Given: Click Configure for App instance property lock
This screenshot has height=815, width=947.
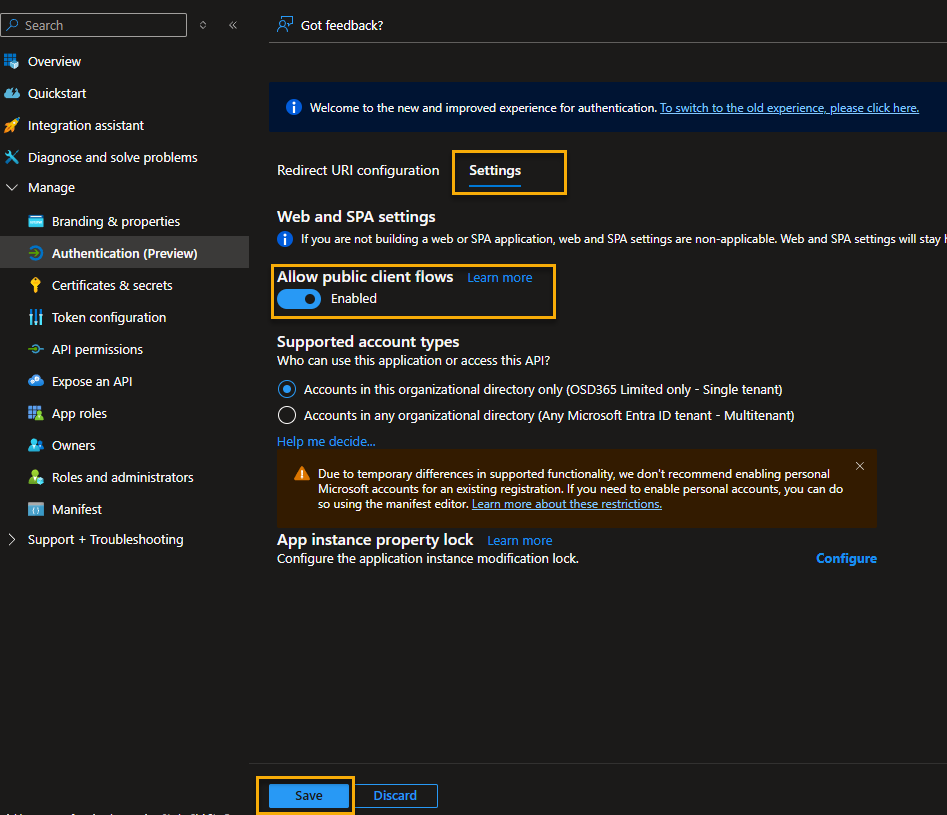Looking at the screenshot, I should tap(846, 558).
